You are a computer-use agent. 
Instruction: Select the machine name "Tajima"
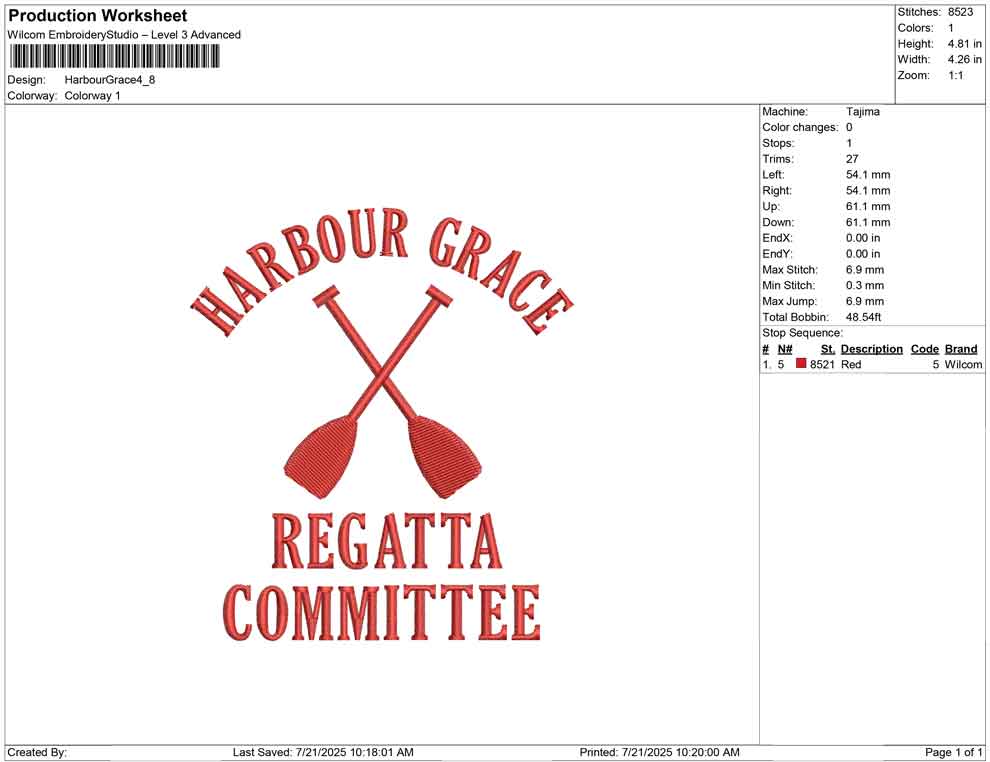point(862,112)
